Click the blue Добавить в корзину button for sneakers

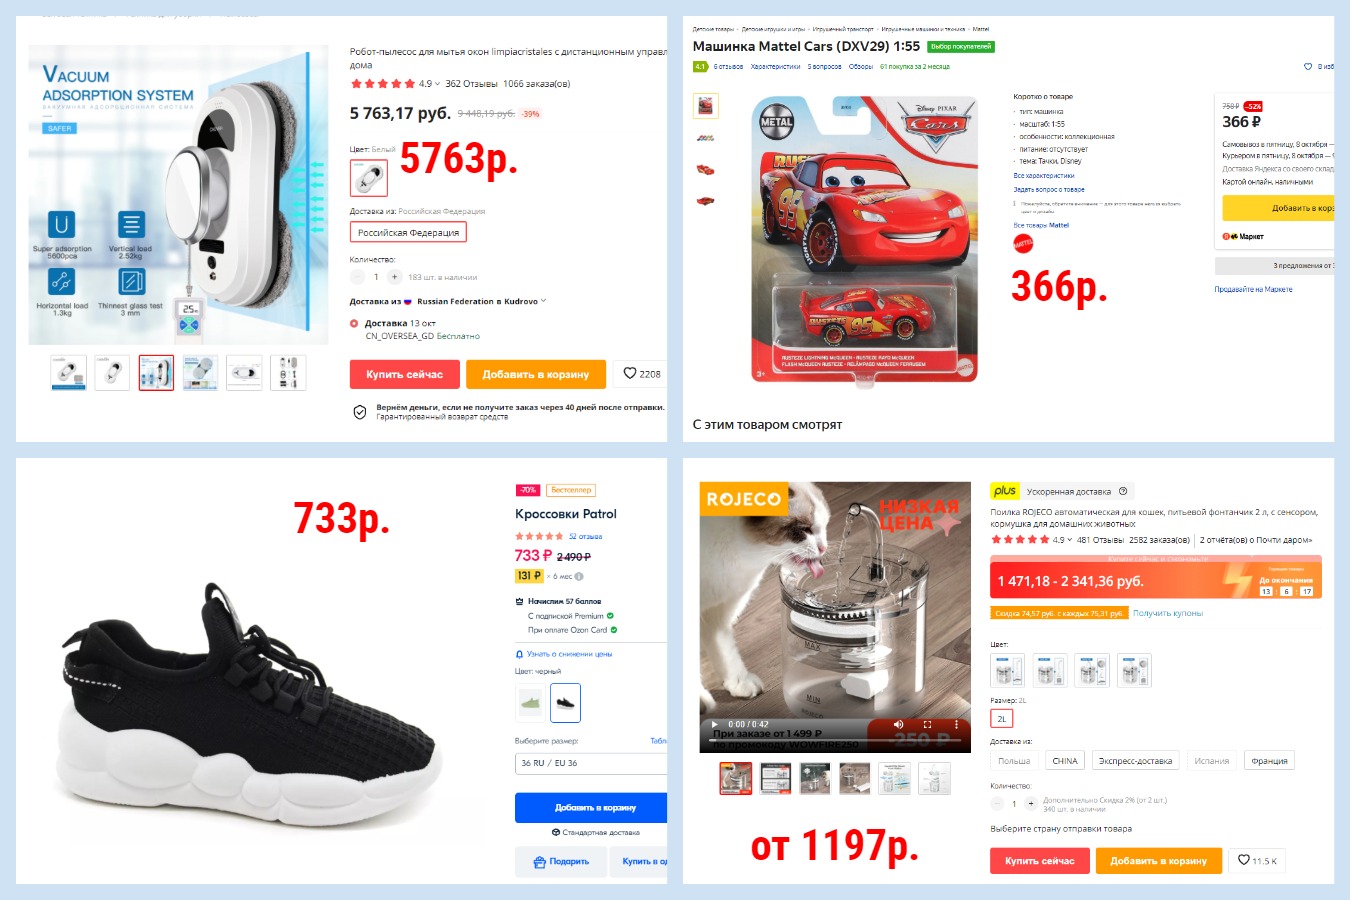[x=591, y=807]
